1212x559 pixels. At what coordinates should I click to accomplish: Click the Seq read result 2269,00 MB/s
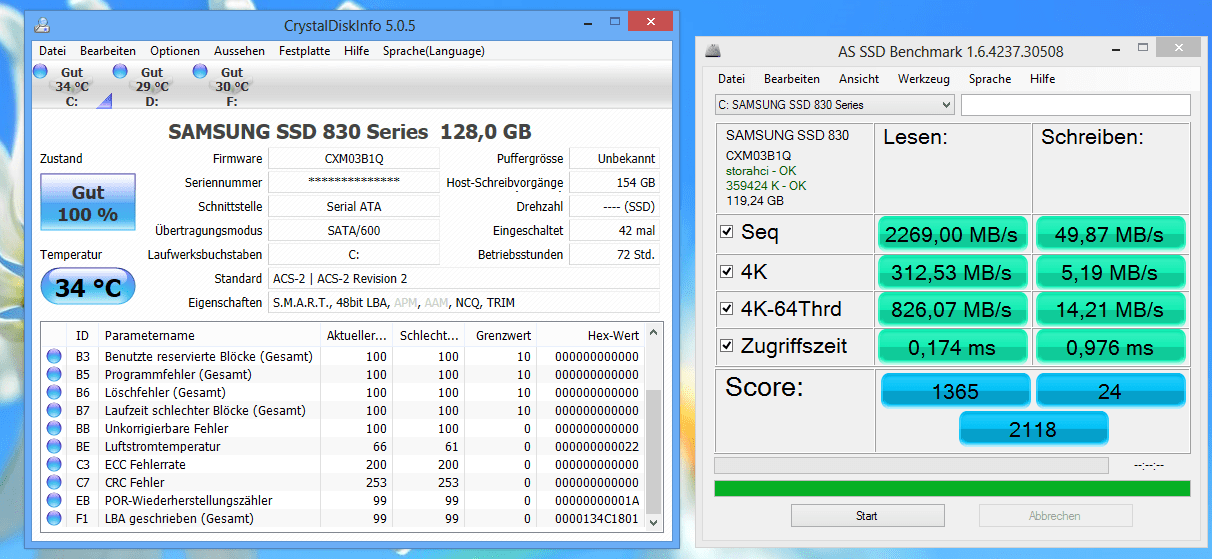(x=953, y=234)
